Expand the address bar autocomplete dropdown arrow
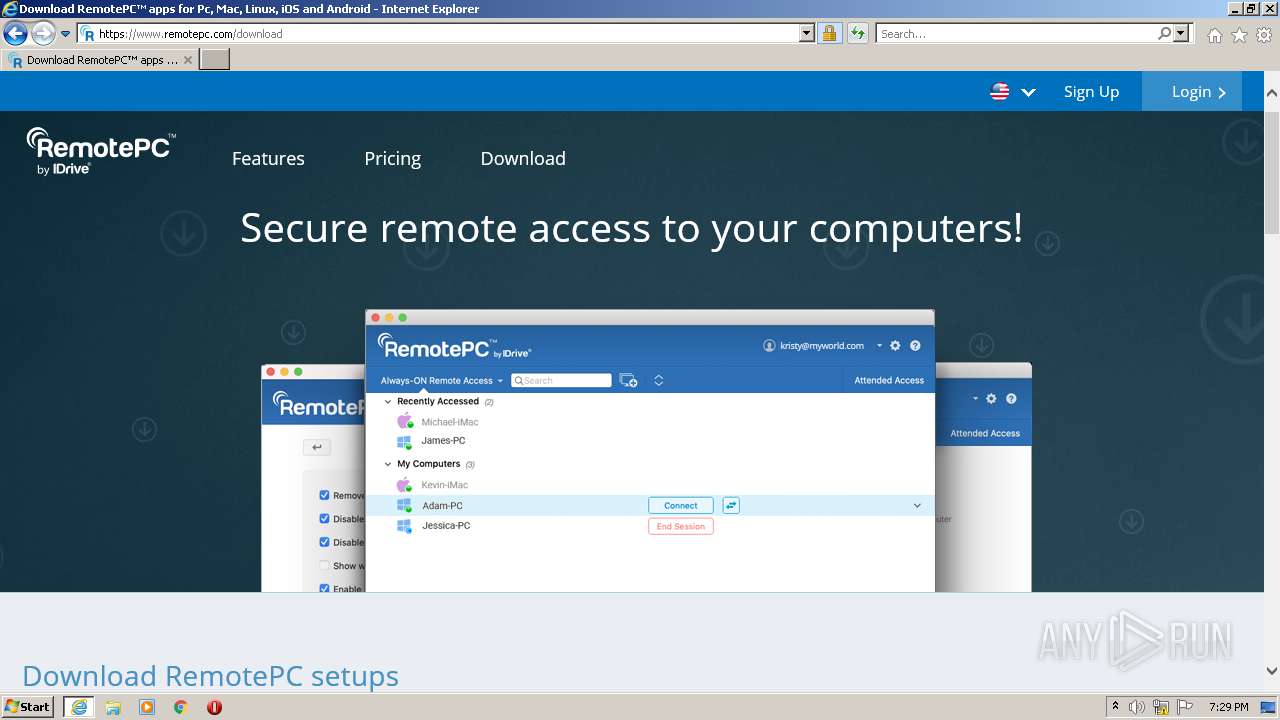Screen dimensions: 1280x720 pos(807,34)
